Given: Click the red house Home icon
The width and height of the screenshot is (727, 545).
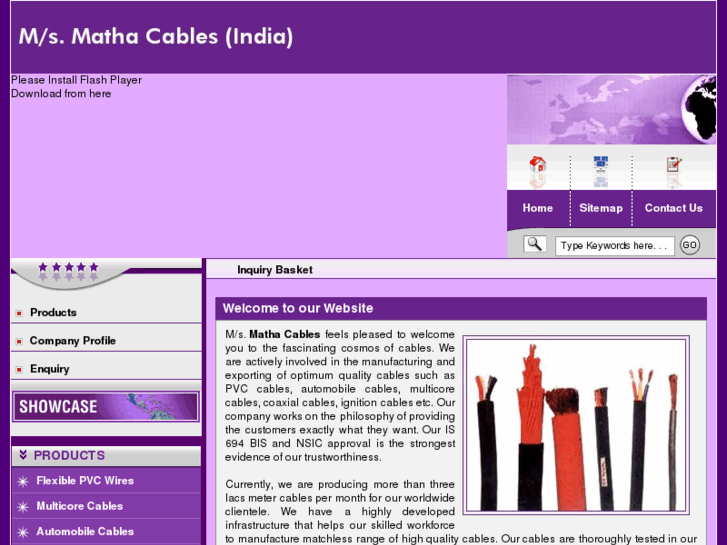Looking at the screenshot, I should pos(537,165).
